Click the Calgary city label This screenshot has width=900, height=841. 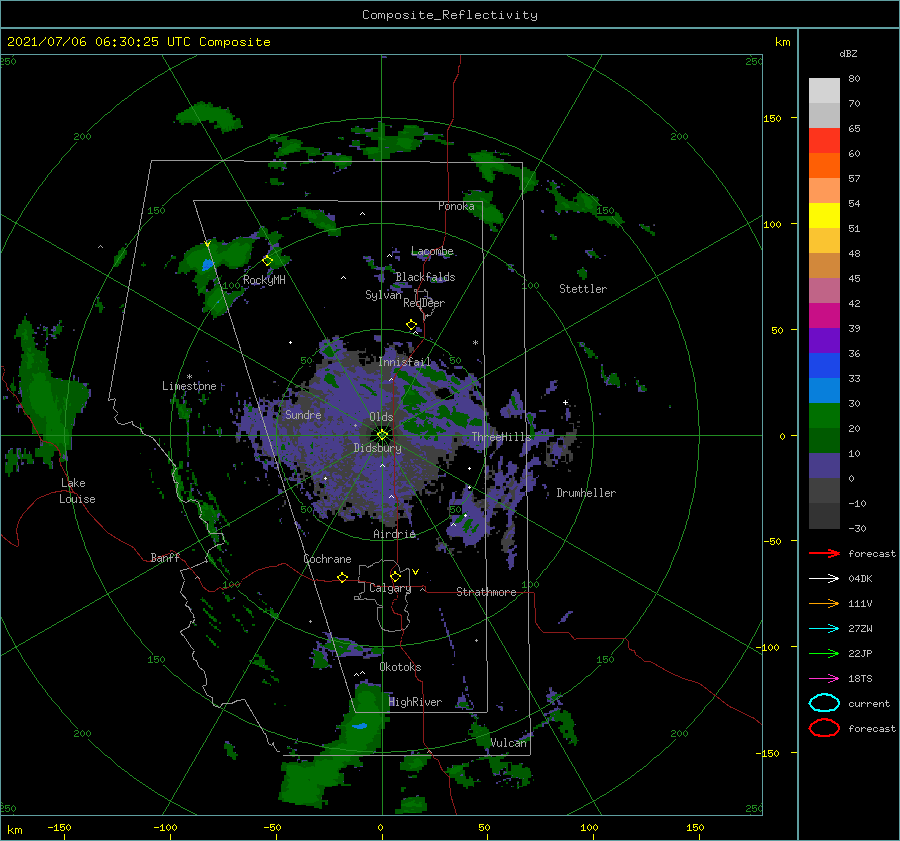(390, 588)
